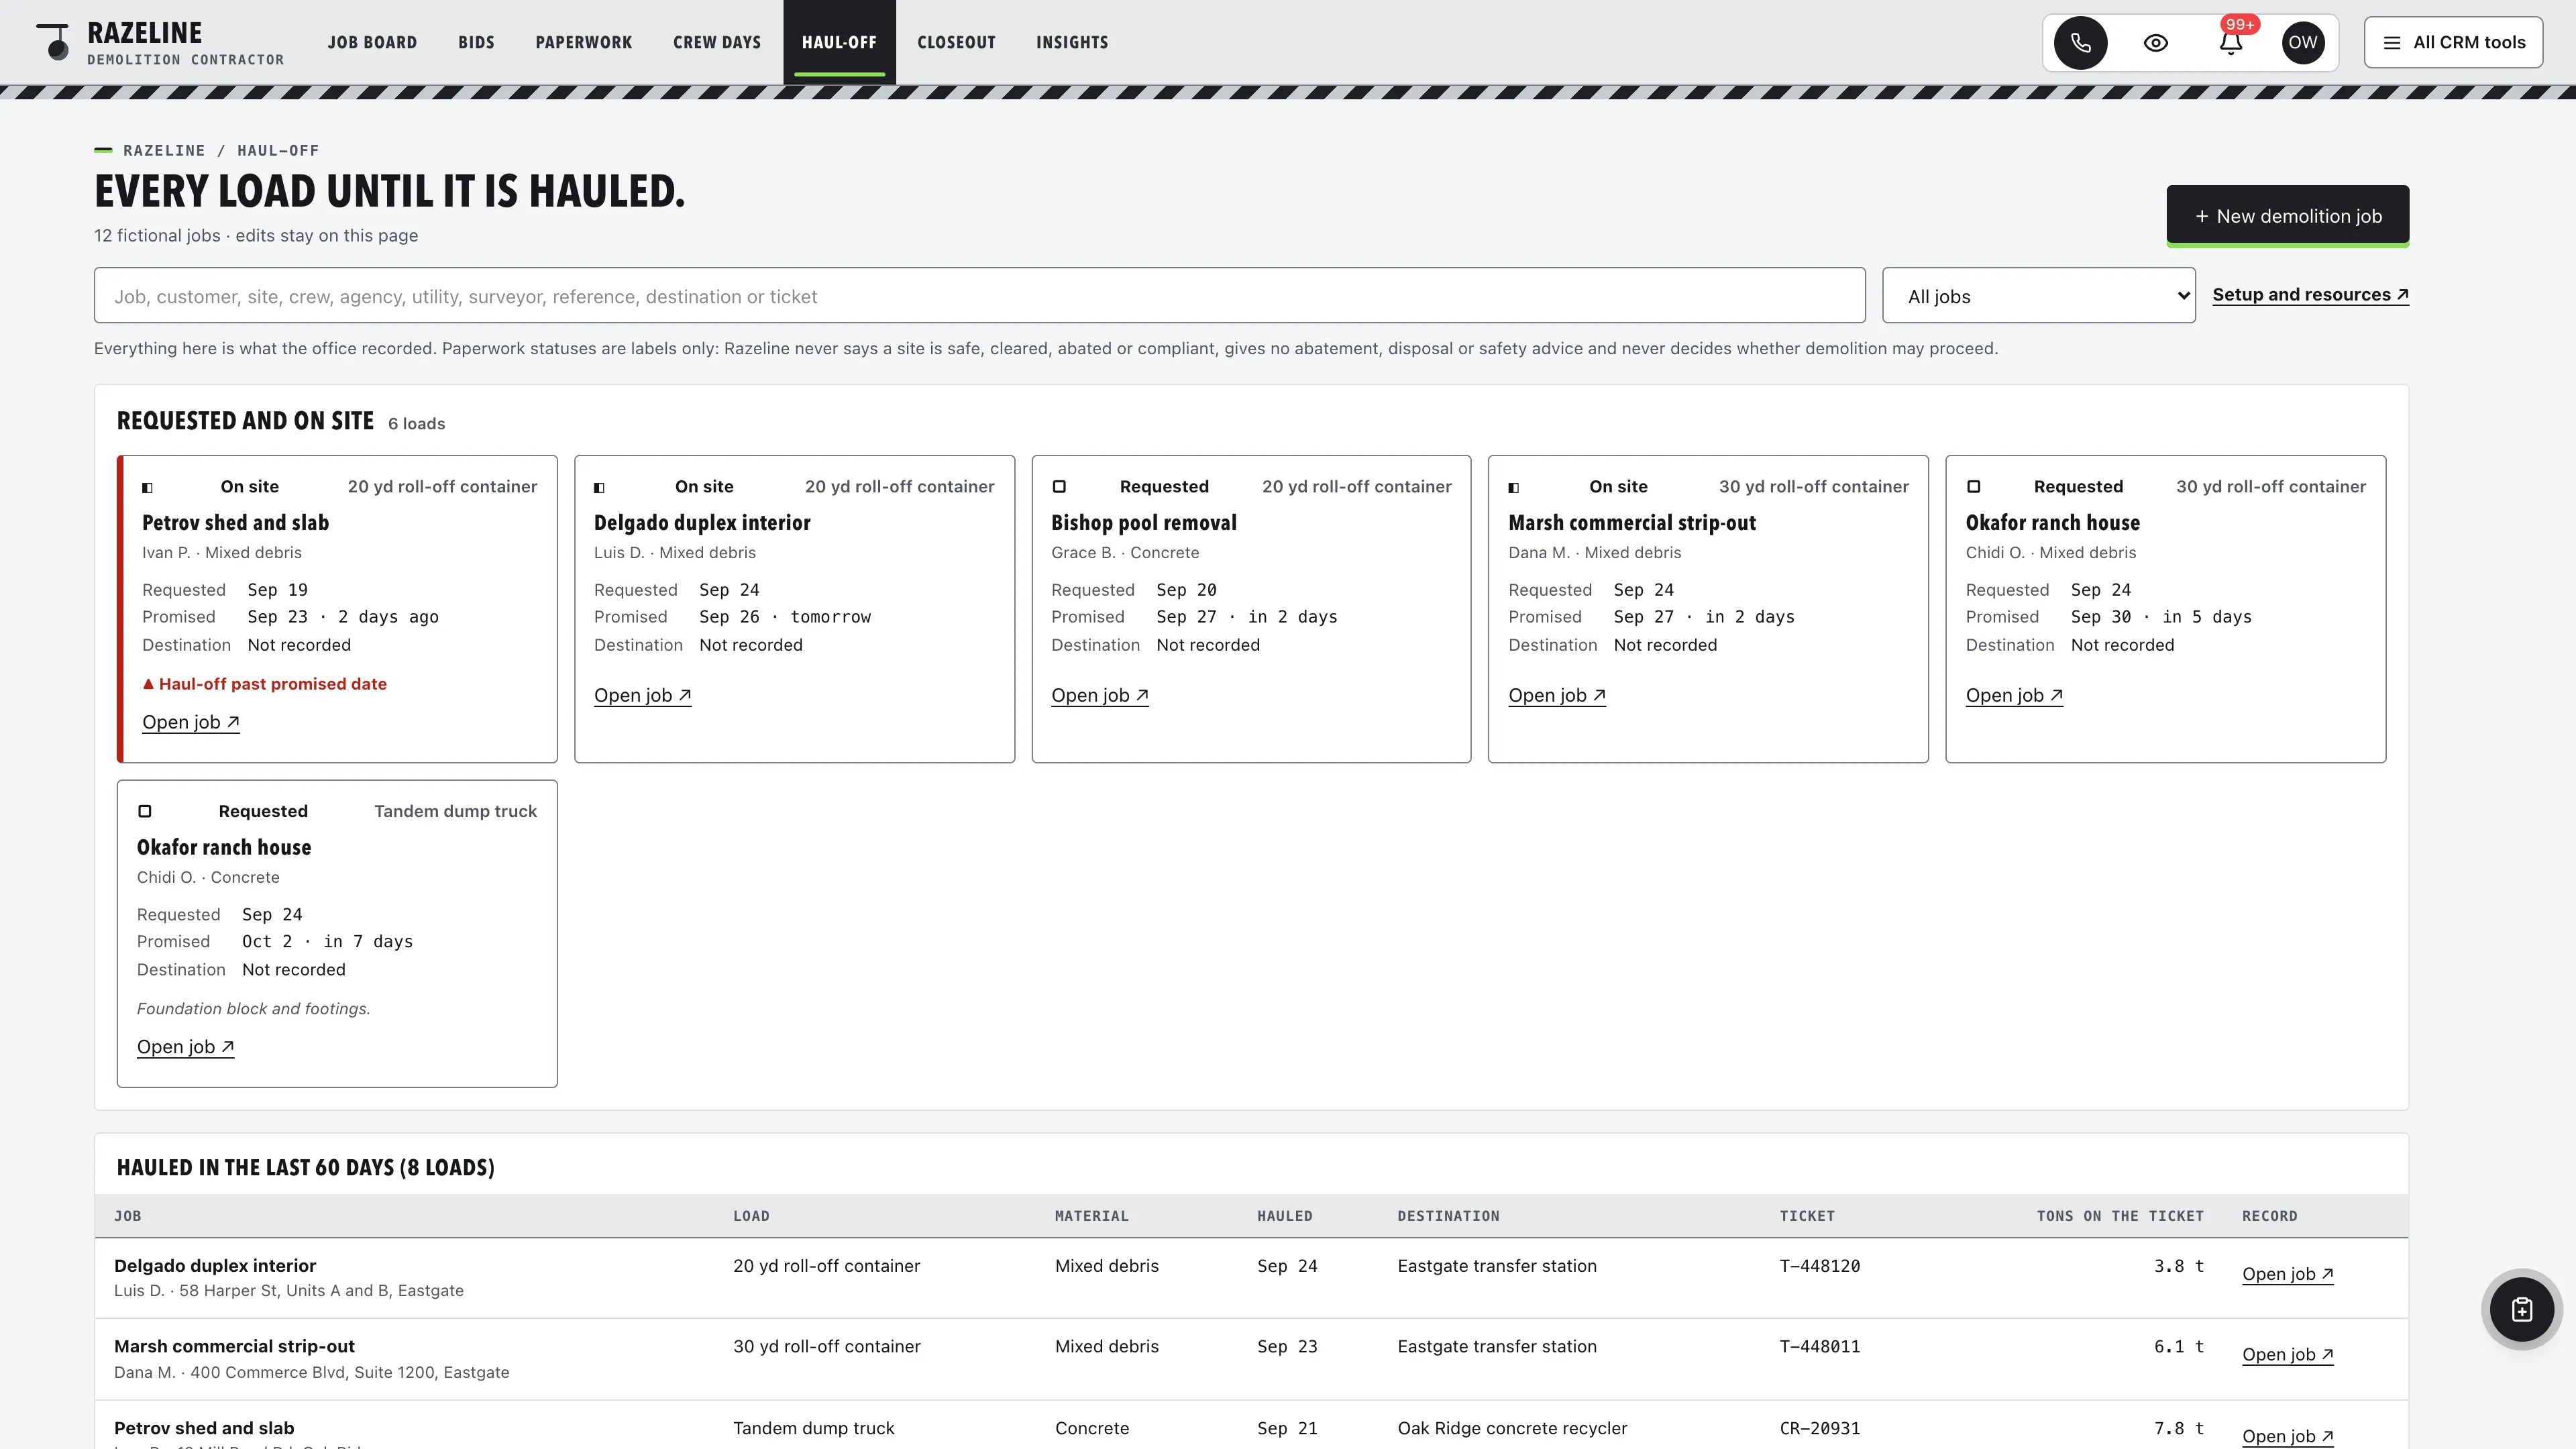The height and width of the screenshot is (1449, 2576).
Task: Click Petrov shed and slab card title
Action: 235,522
